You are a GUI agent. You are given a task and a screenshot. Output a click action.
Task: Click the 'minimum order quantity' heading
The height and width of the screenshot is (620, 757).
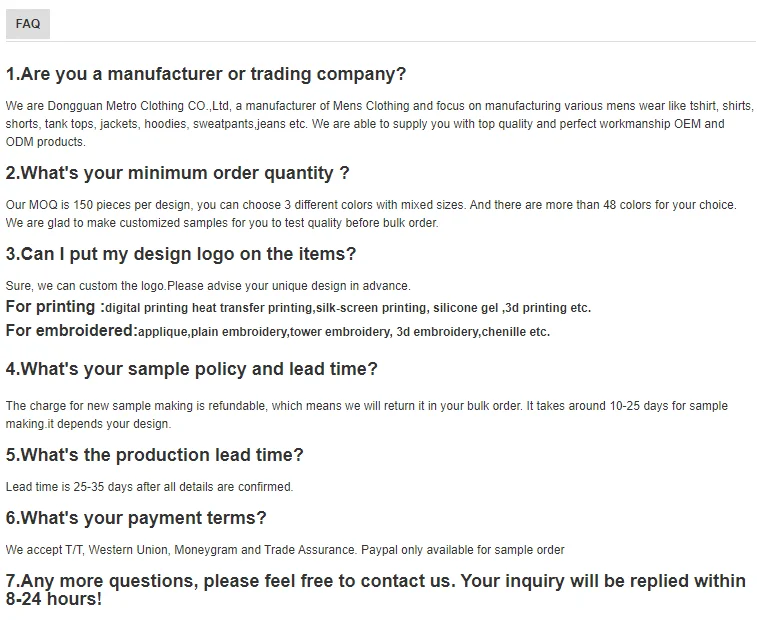(178, 173)
